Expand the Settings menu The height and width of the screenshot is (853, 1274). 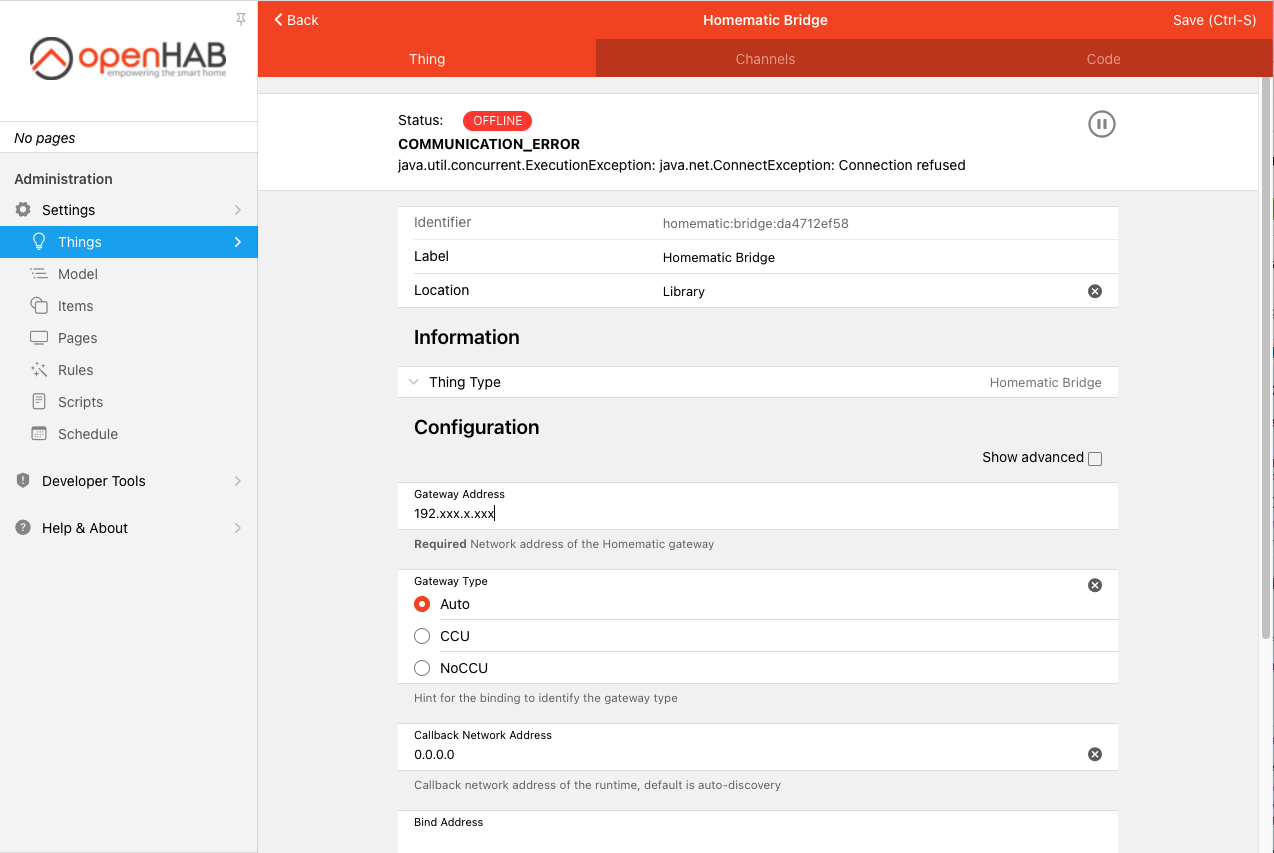(x=129, y=210)
